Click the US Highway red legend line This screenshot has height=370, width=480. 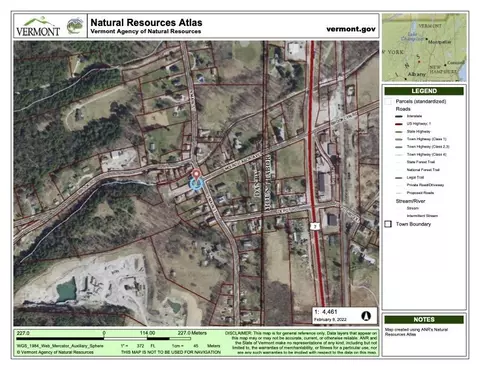[x=399, y=124]
